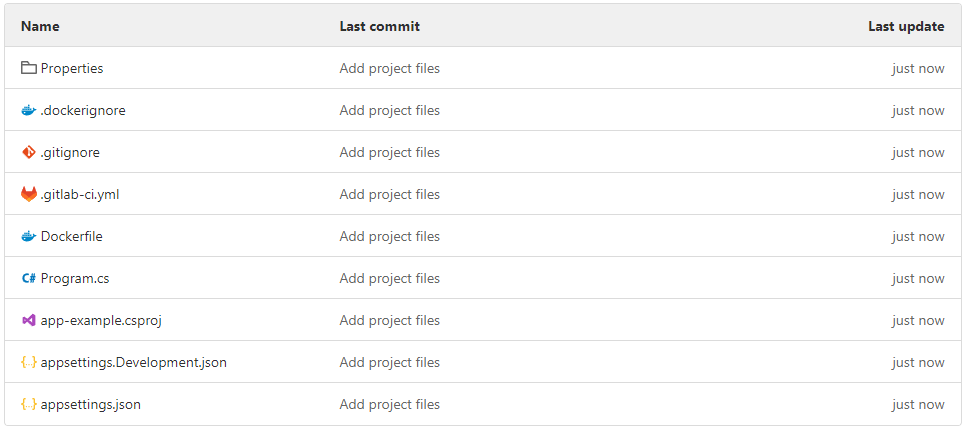Click the GitLab fox icon

tap(28, 194)
